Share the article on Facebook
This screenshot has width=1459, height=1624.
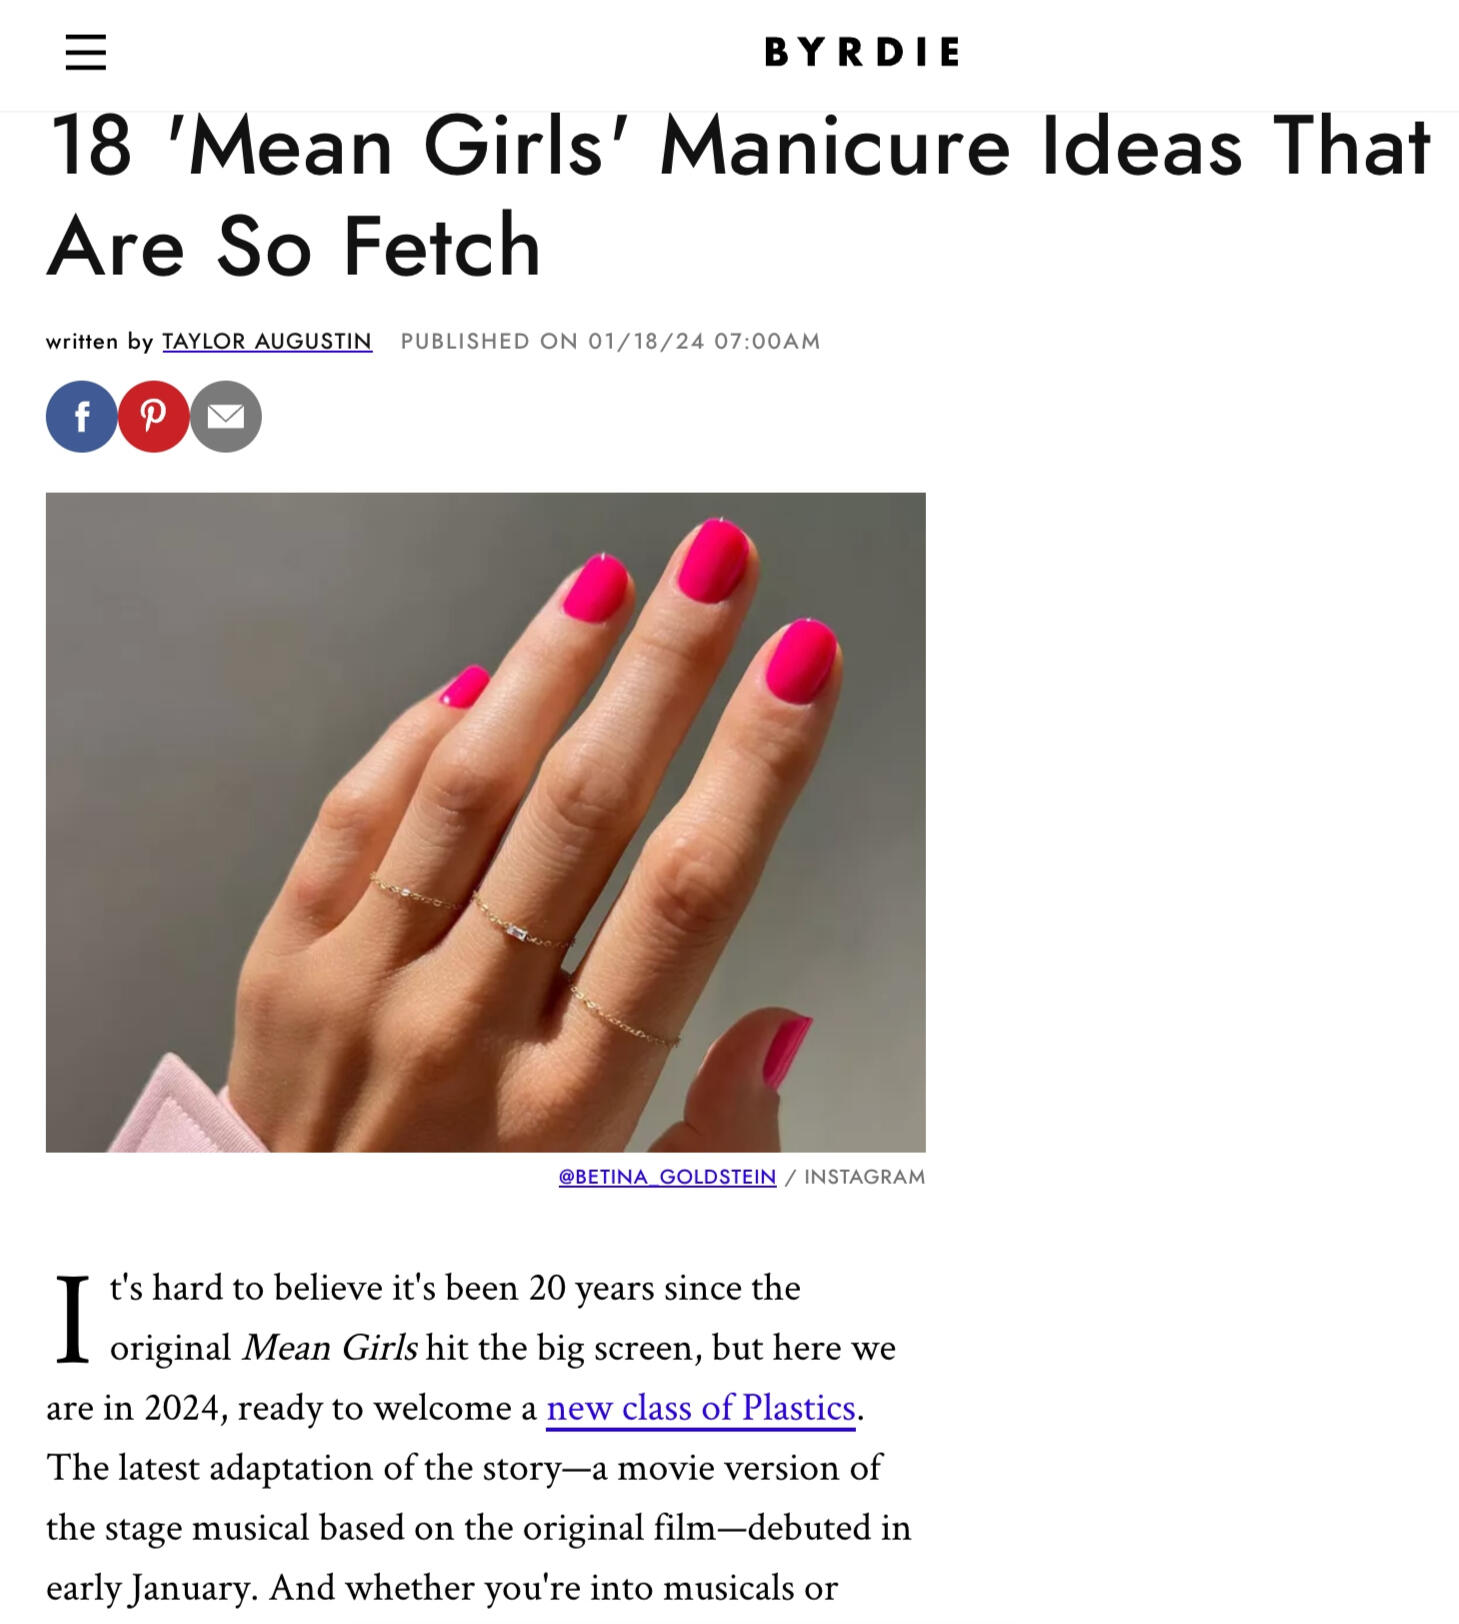[x=82, y=416]
